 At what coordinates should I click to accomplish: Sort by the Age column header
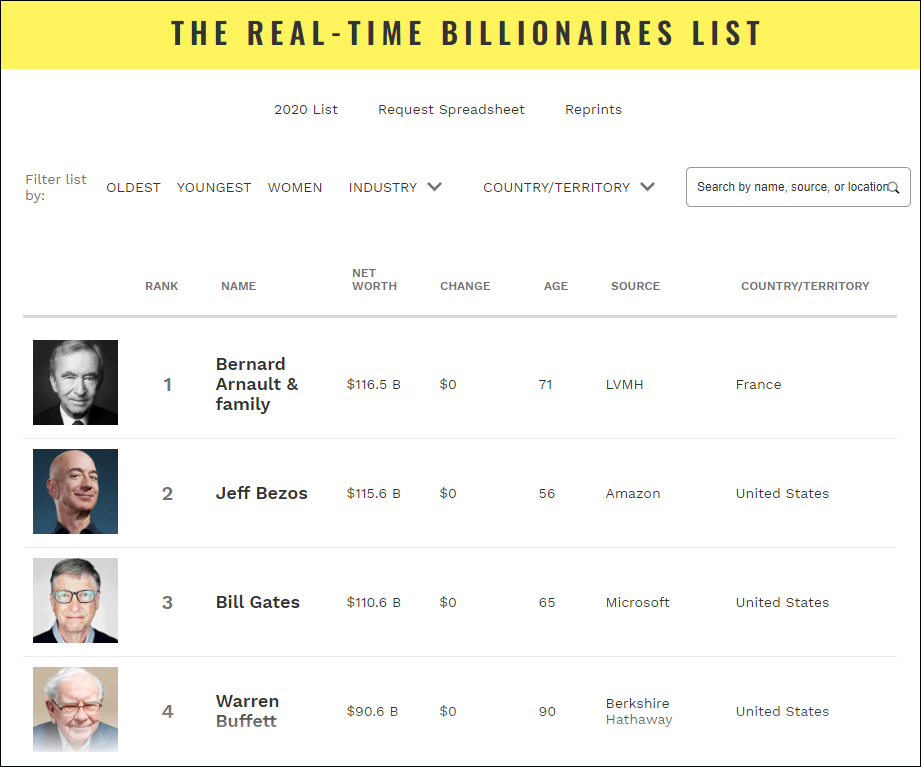(556, 286)
